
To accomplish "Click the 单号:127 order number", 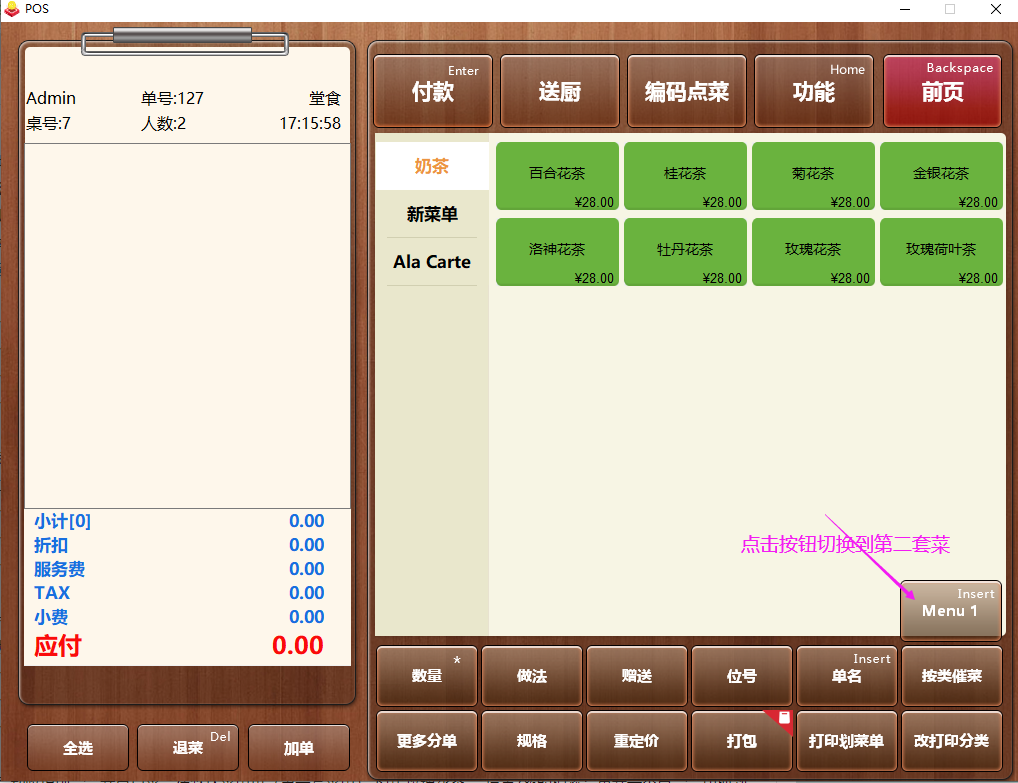I will pos(172,99).
